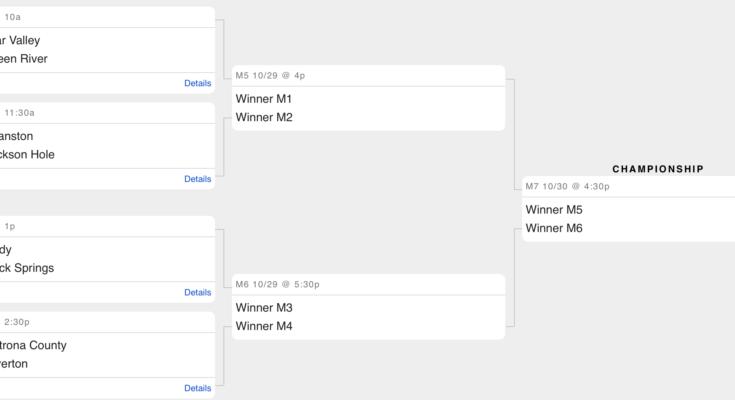
Task: Select Winner M6 slot in championship match
Action: (x=554, y=228)
